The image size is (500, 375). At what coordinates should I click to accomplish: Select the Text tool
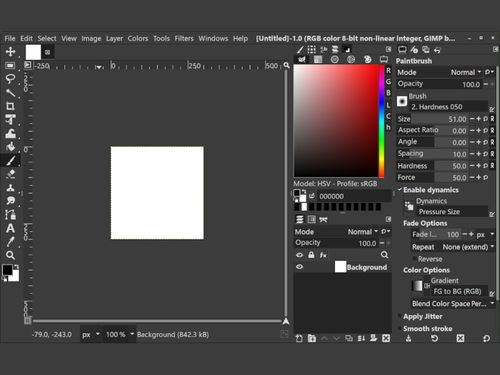10,228
